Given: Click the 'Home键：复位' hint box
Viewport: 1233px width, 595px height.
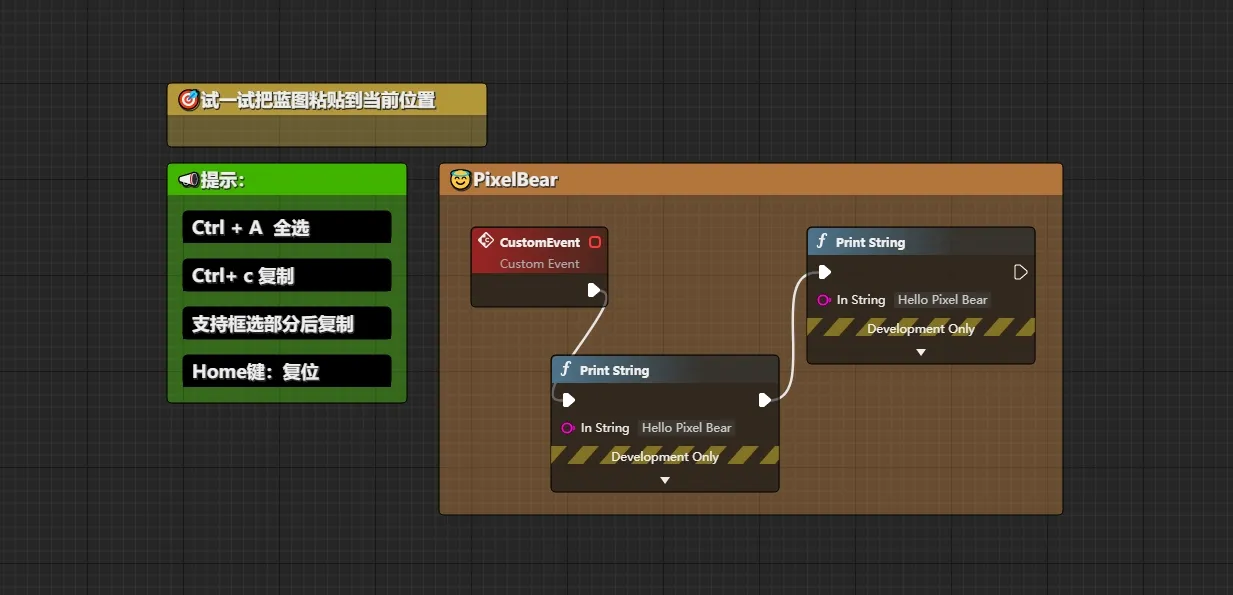Looking at the screenshot, I should pyautogui.click(x=287, y=371).
